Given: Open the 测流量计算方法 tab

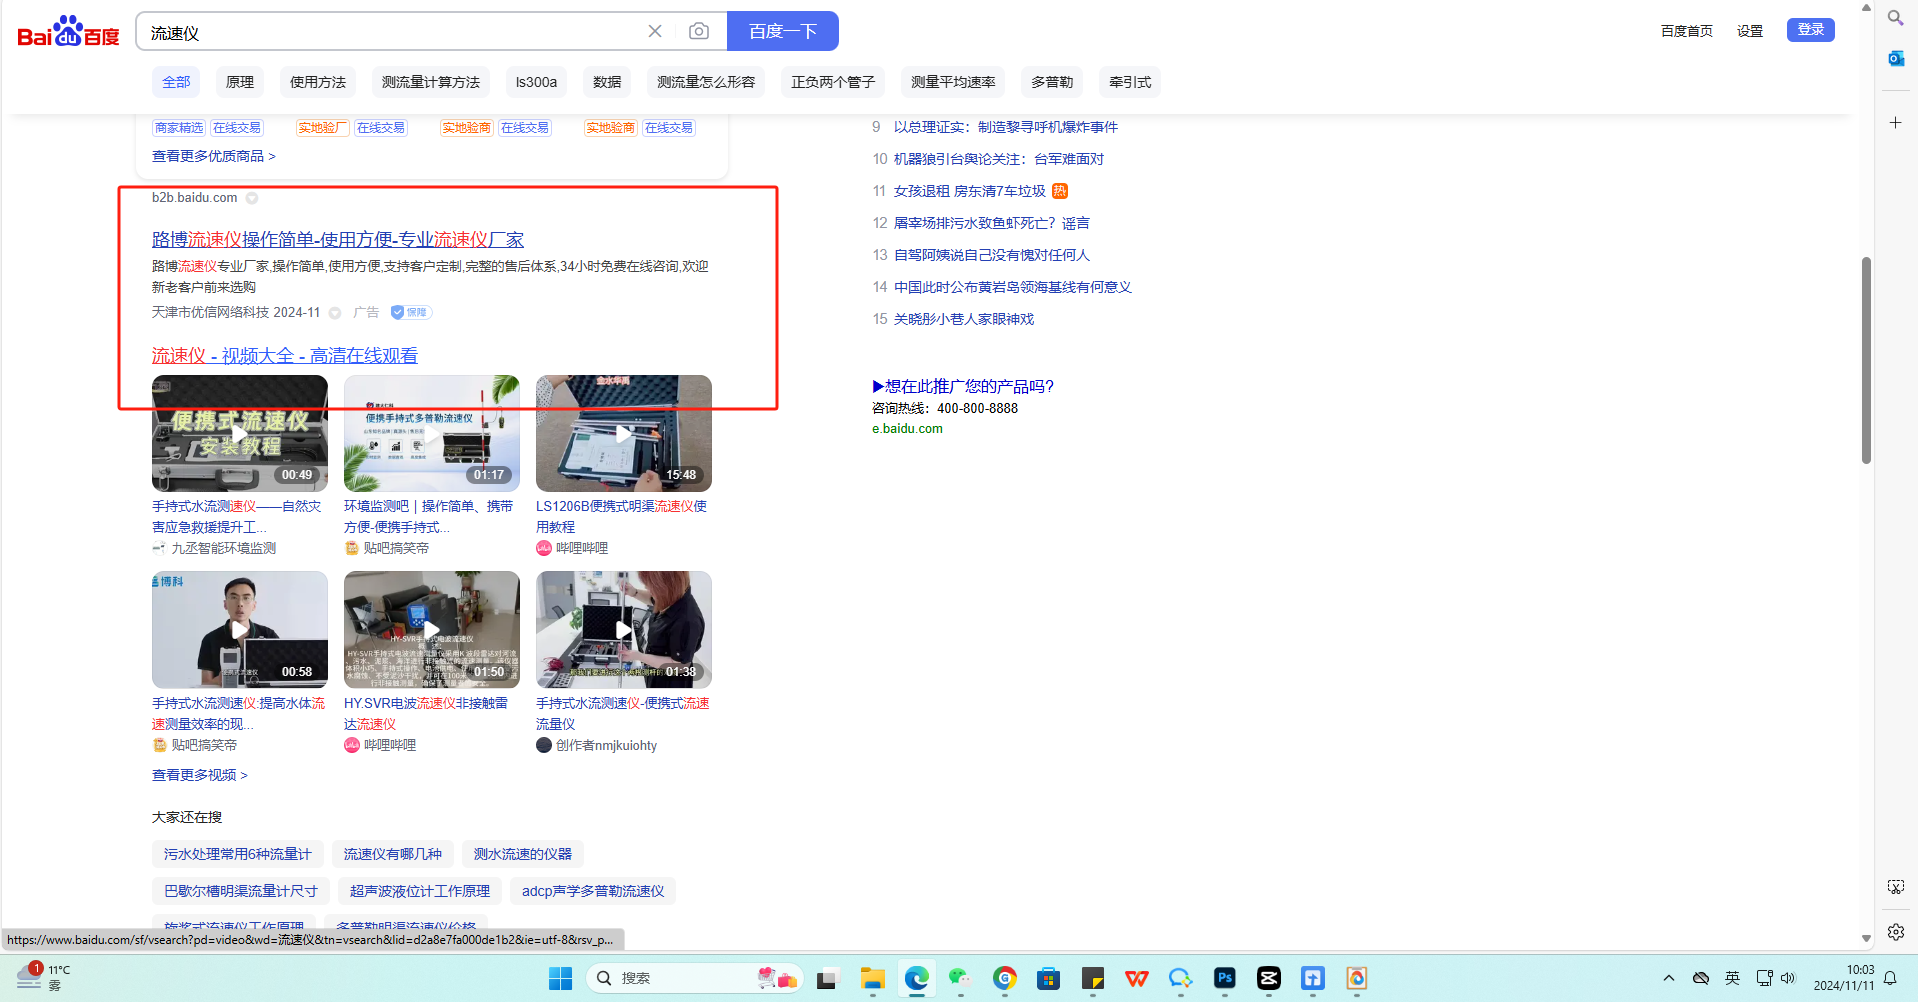Looking at the screenshot, I should click(x=431, y=82).
